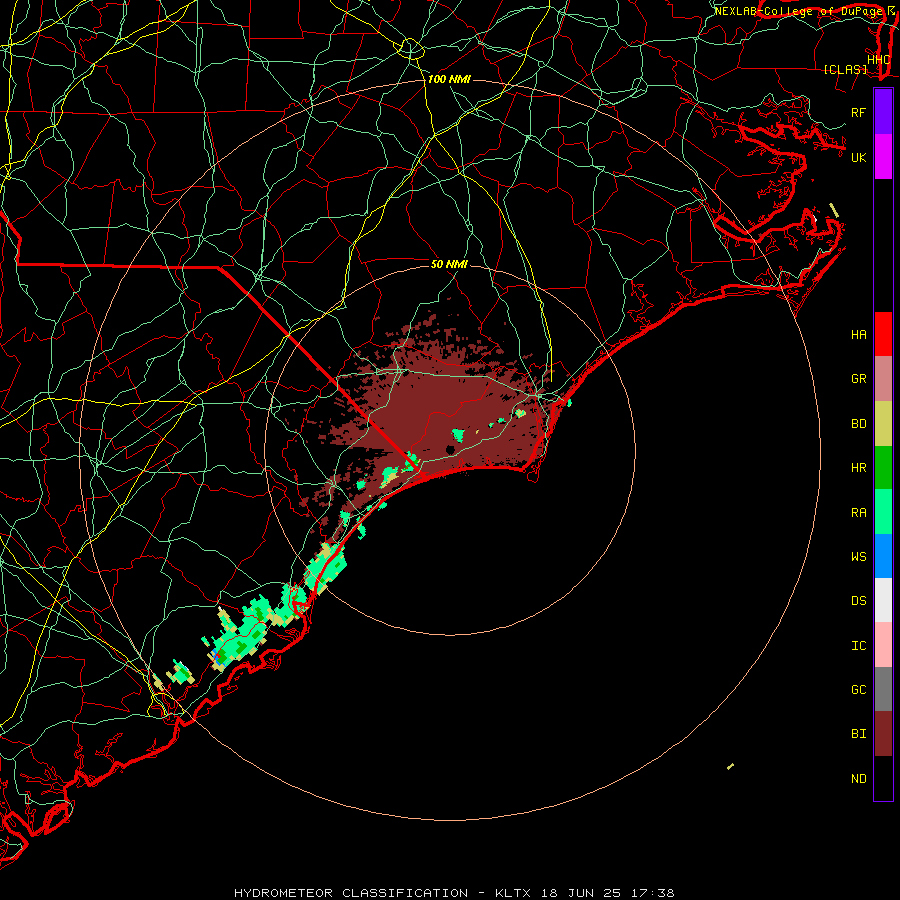Click the 50 NMI range ring label
The width and height of the screenshot is (900, 900).
pos(449,264)
